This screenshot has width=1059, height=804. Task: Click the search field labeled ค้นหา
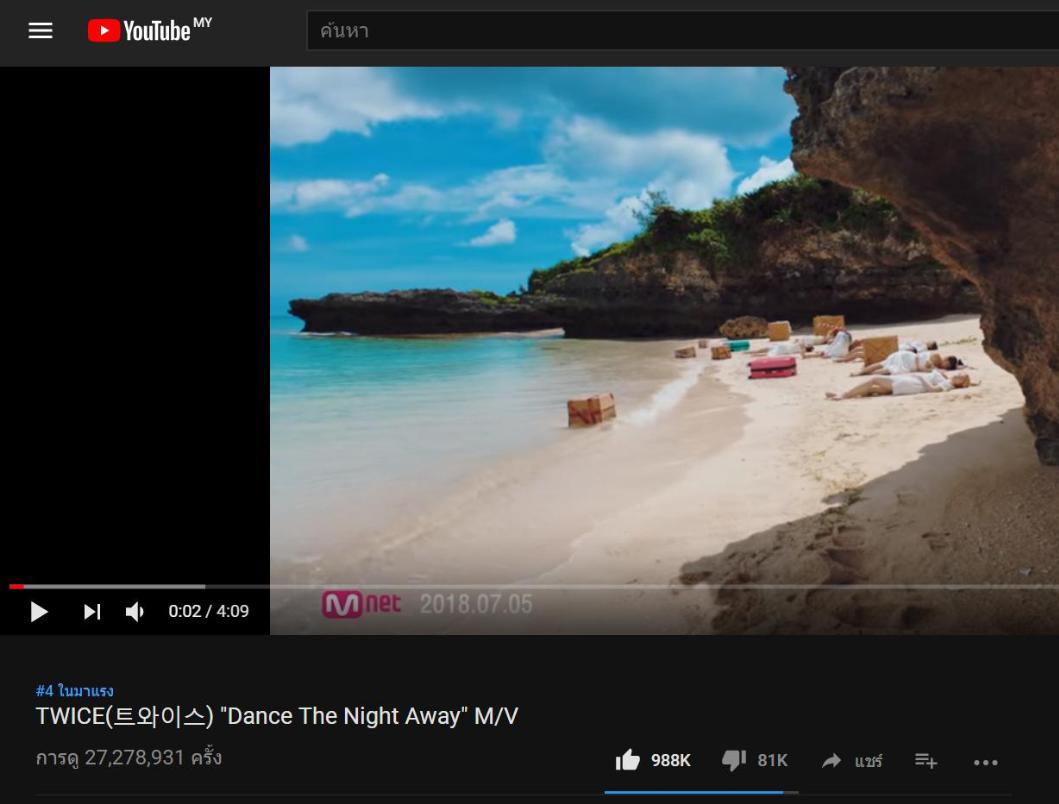(x=683, y=30)
